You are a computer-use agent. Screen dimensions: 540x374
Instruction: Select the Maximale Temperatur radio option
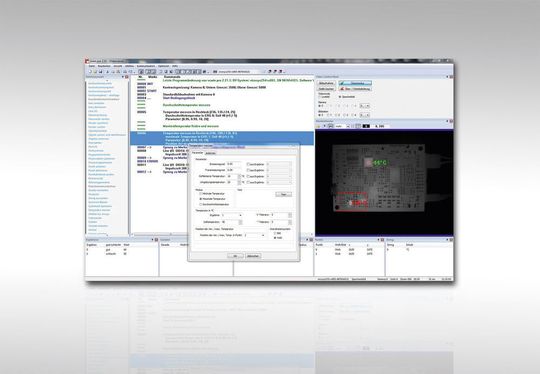212,199
